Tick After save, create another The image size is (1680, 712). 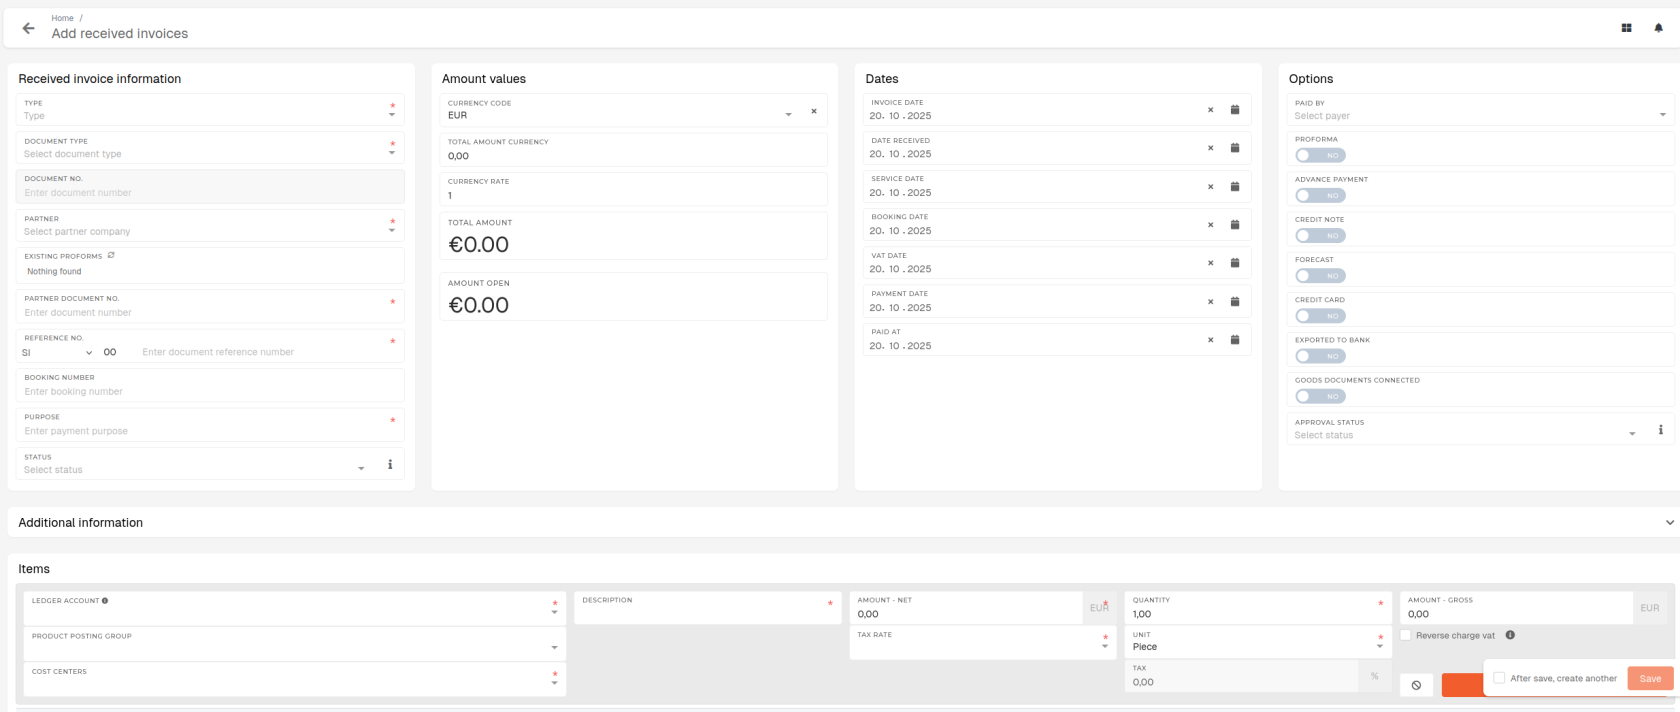(1499, 678)
